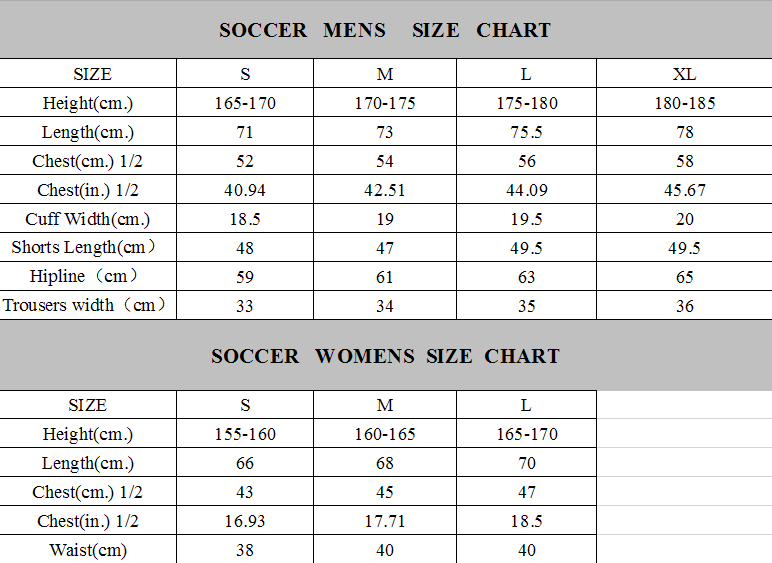This screenshot has height=563, width=772.
Task: Select the 155-160 height cell
Action: (x=245, y=434)
